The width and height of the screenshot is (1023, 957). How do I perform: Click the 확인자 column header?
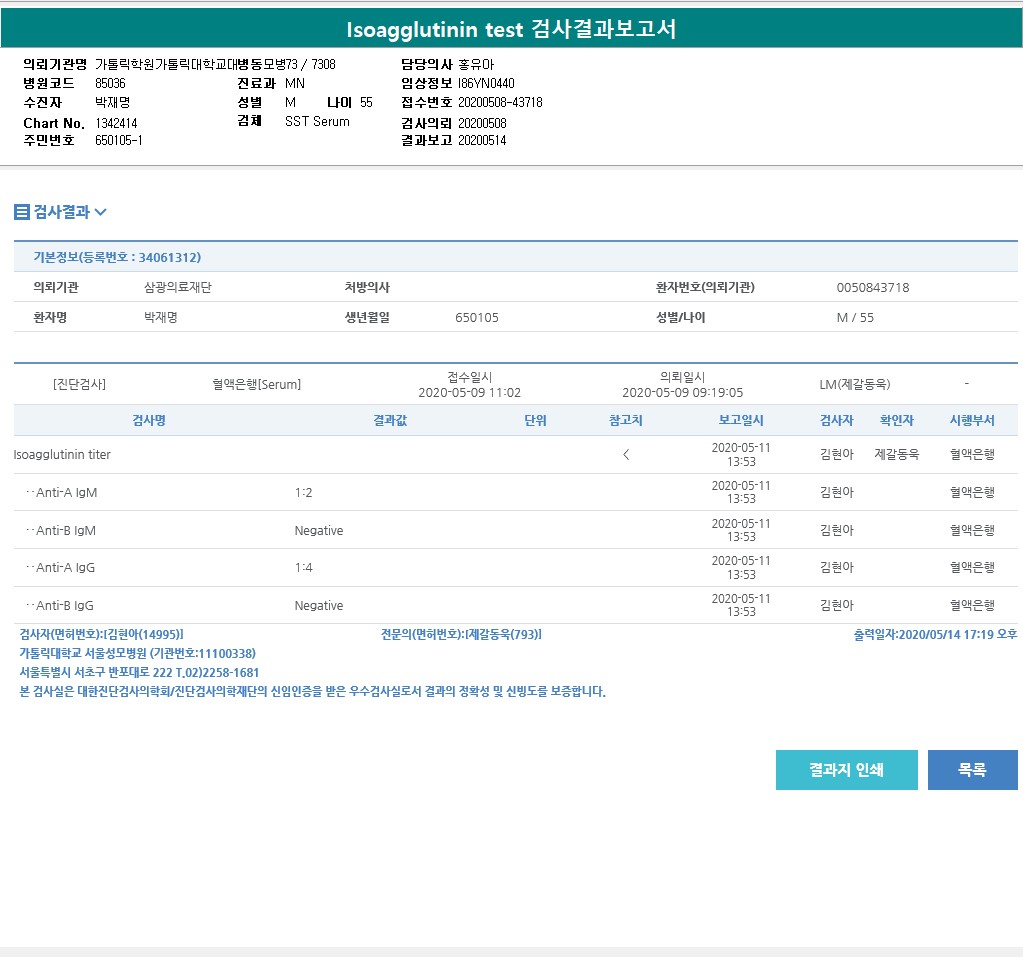896,421
